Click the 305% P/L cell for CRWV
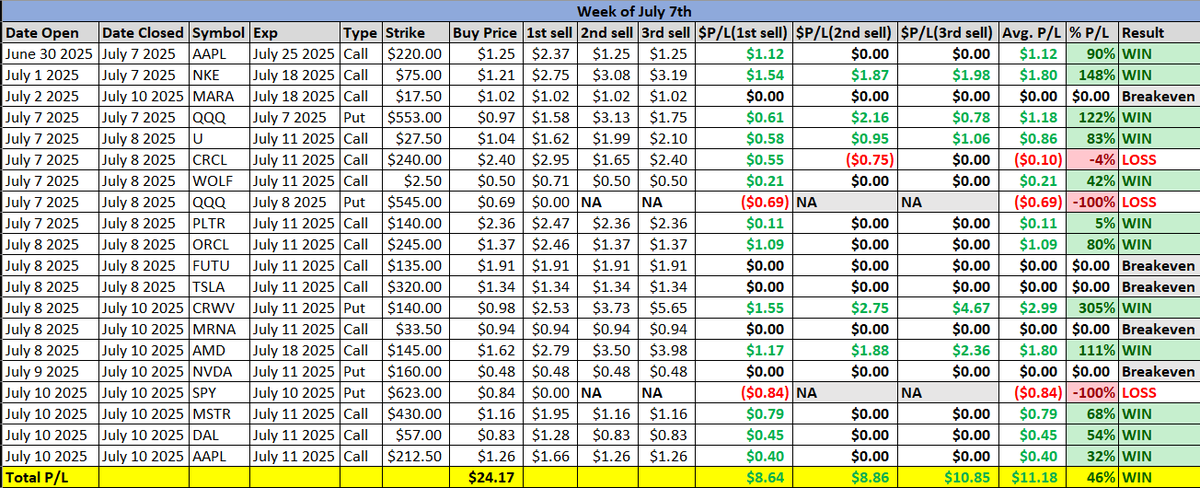 click(x=1092, y=307)
